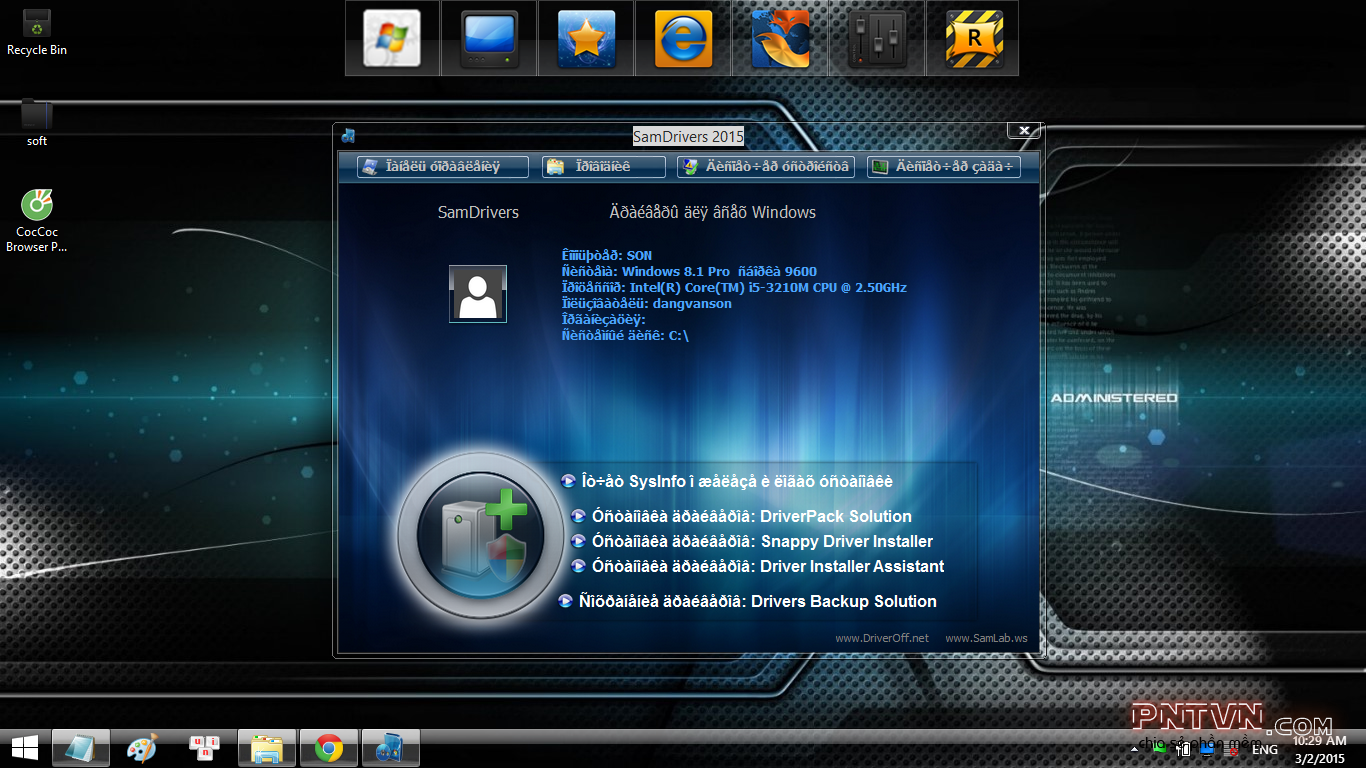Click the system drive line ending with 'C:\'

(625, 335)
